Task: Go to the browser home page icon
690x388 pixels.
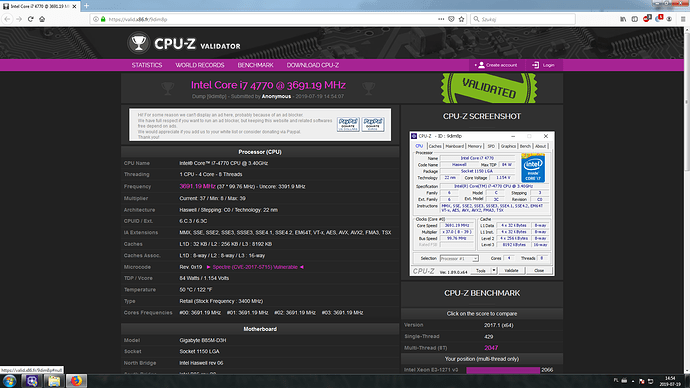Action: click(x=42, y=19)
